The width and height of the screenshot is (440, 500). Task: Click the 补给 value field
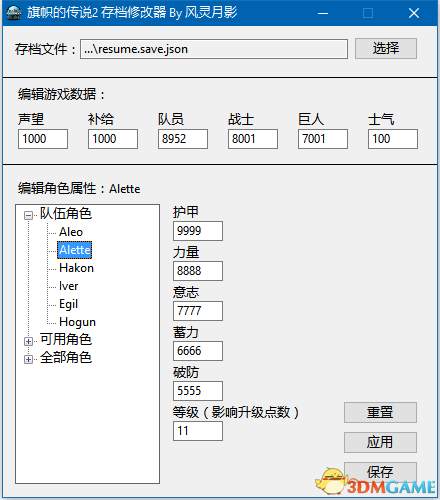113,139
